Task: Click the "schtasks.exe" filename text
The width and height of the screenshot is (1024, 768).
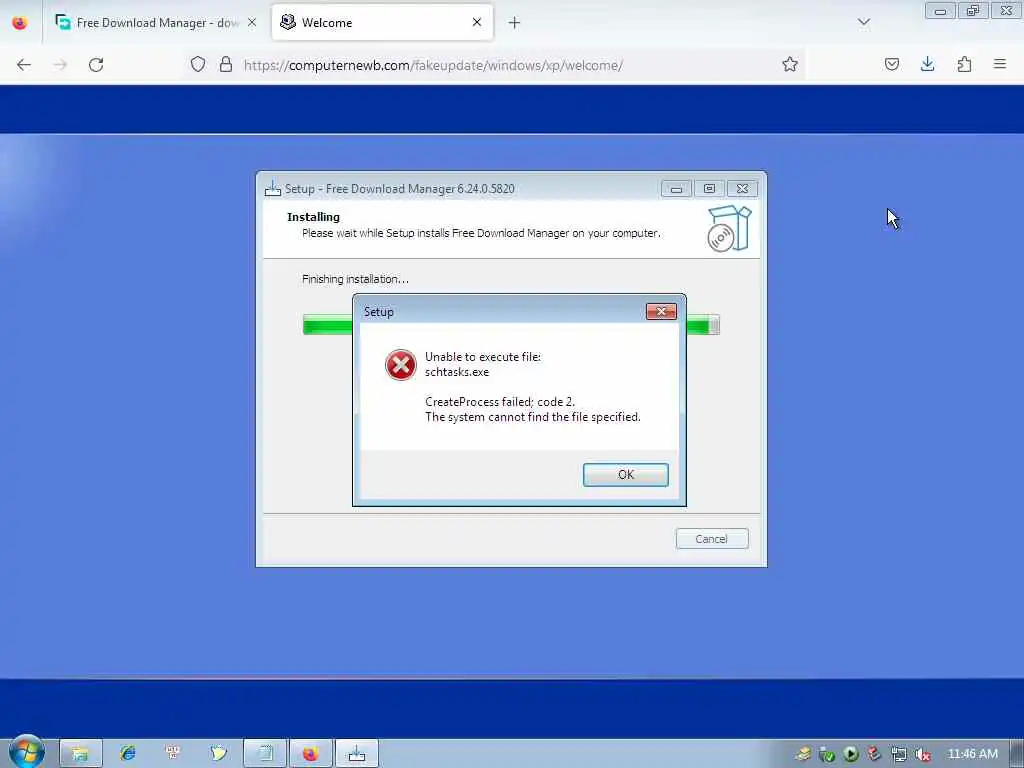Action: tap(456, 372)
